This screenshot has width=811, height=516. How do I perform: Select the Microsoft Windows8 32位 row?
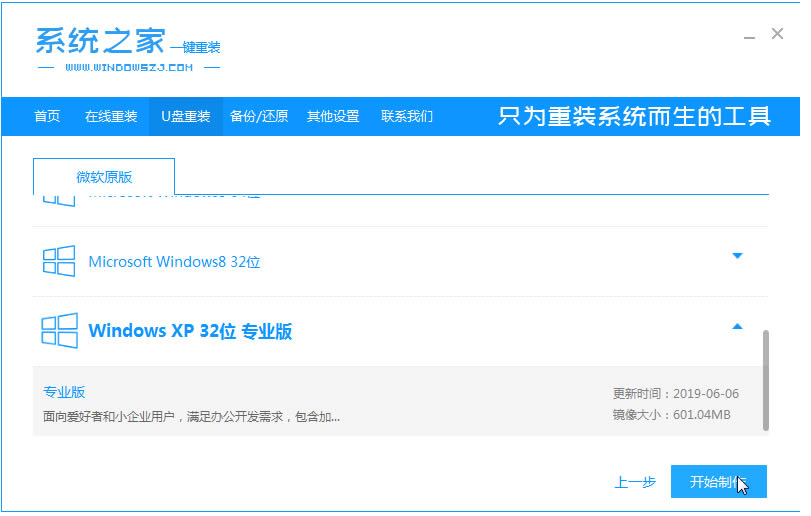400,262
